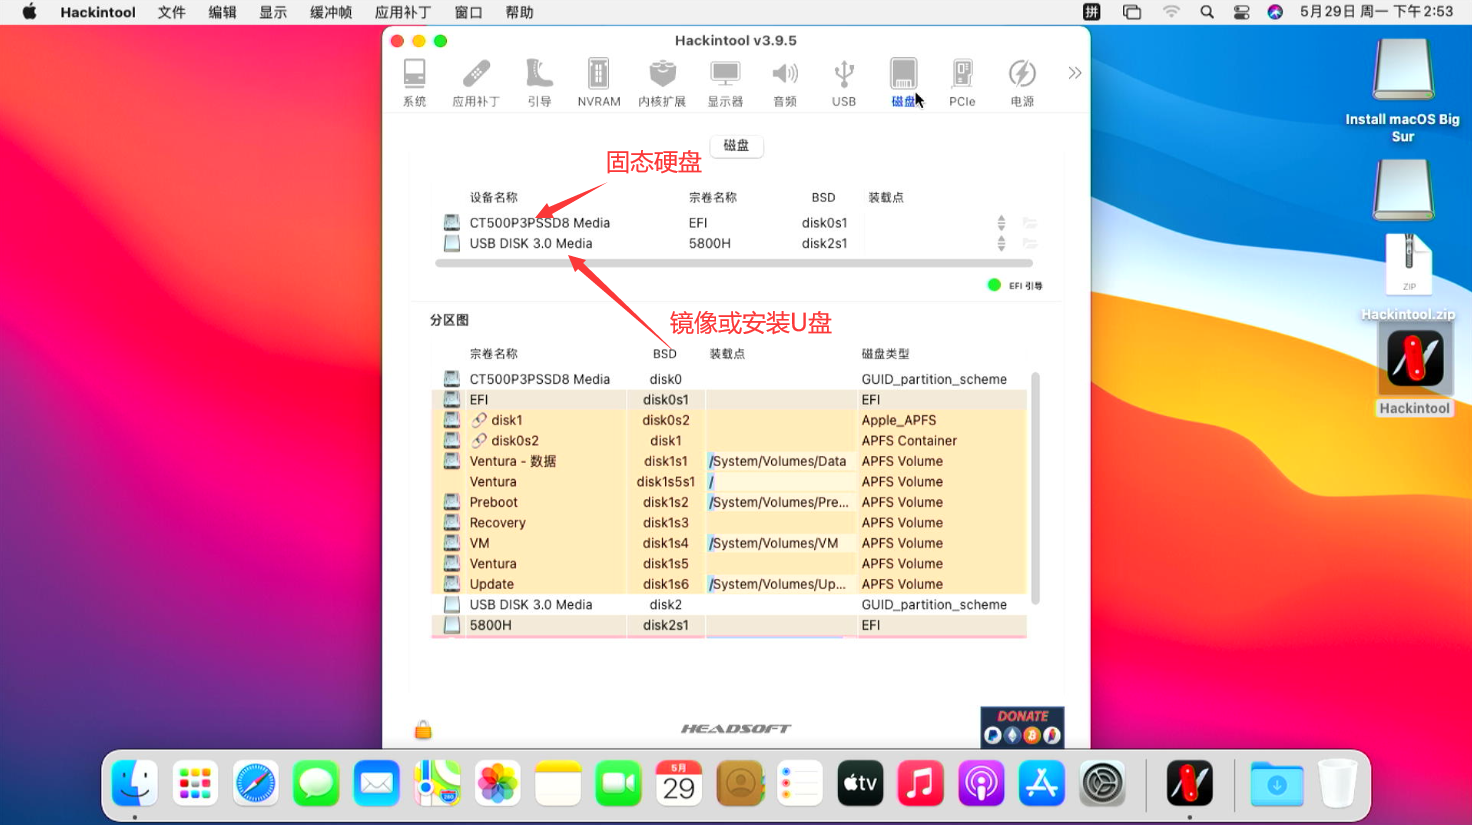Click the linked disk0s2 APFS Container row
Screen dimensions: 1472x825
(x=729, y=441)
